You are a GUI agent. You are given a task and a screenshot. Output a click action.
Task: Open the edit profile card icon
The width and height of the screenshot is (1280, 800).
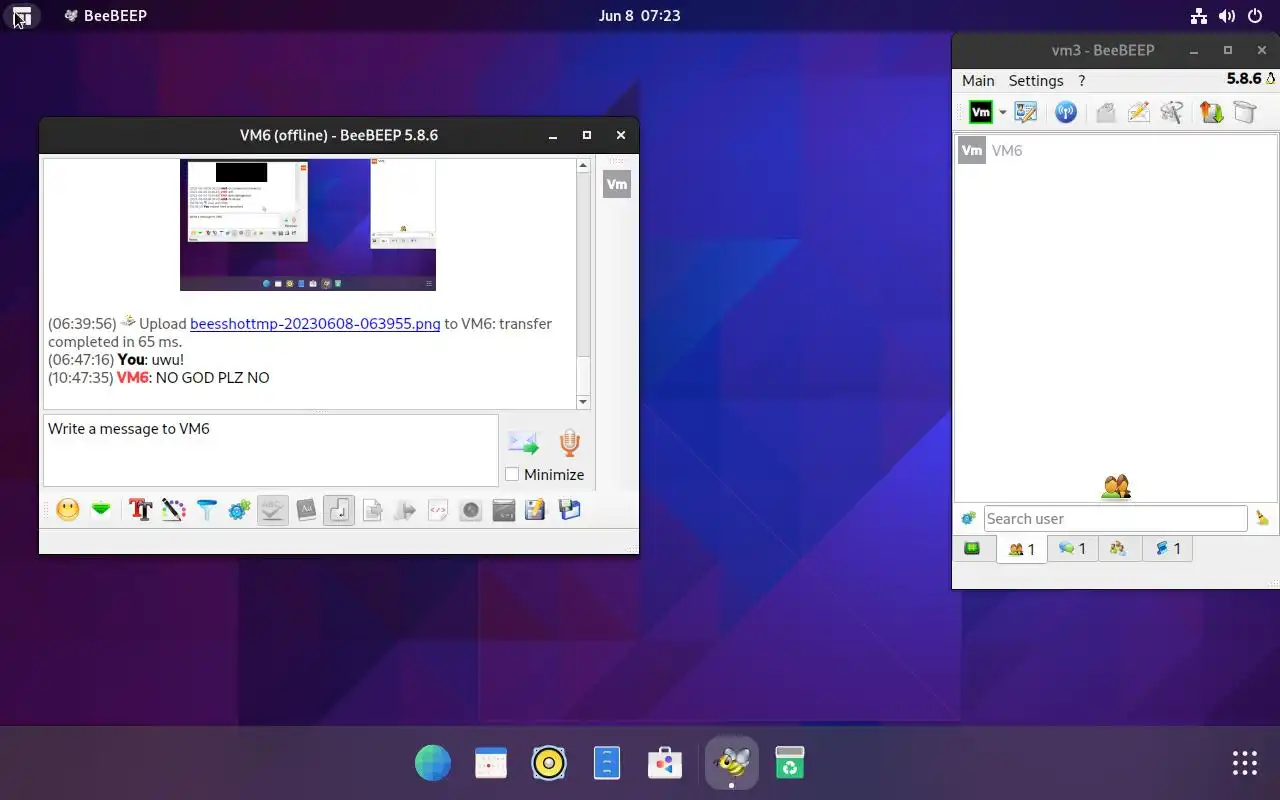click(x=1025, y=112)
